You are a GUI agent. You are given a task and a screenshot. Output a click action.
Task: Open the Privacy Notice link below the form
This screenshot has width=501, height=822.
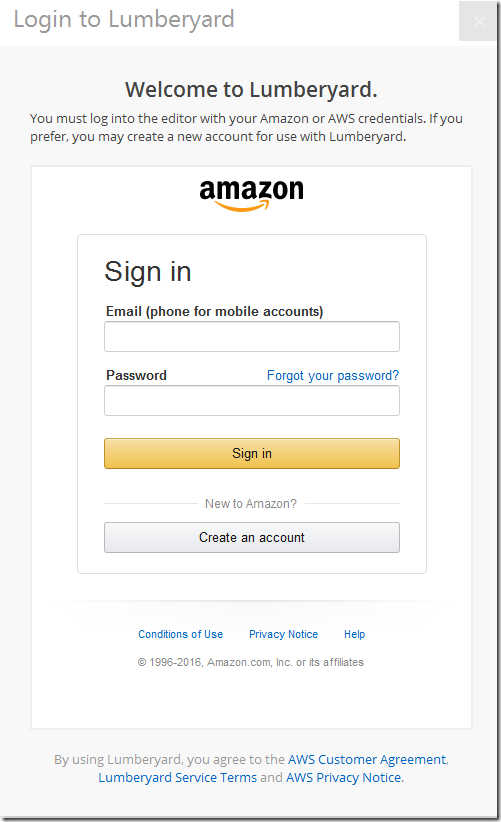coord(284,634)
